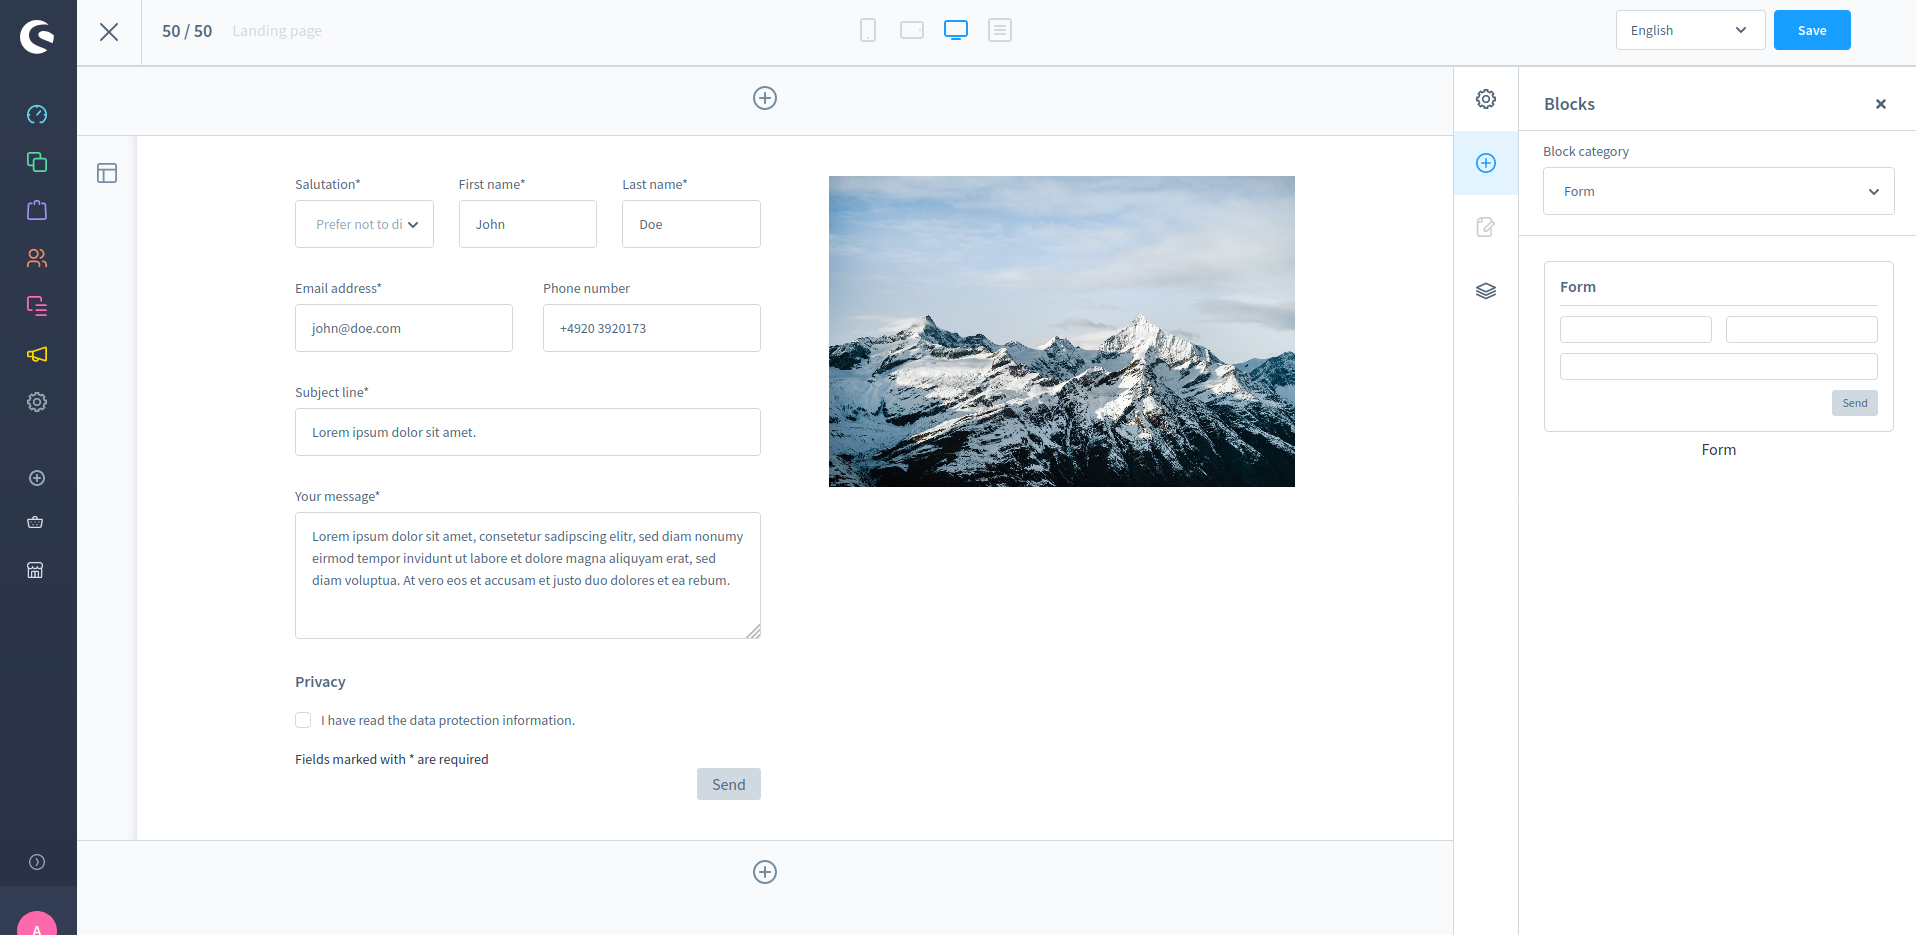This screenshot has width=1916, height=935.
Task: Click the Your message textarea
Action: coord(528,575)
